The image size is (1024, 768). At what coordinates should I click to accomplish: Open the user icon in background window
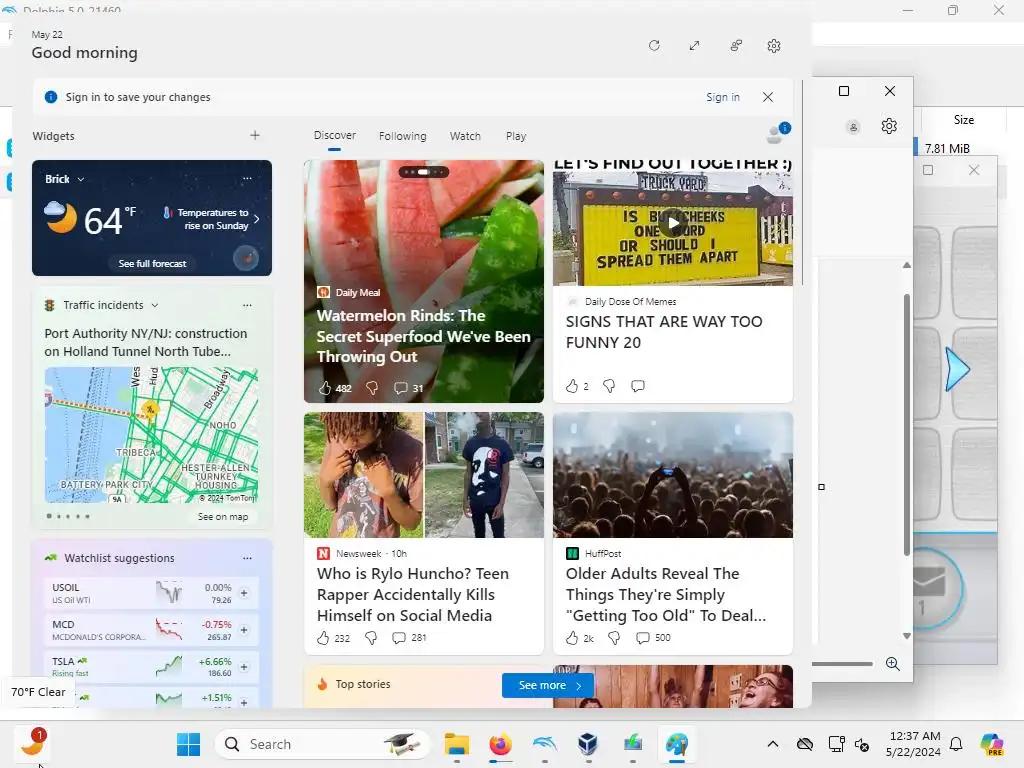point(853,127)
